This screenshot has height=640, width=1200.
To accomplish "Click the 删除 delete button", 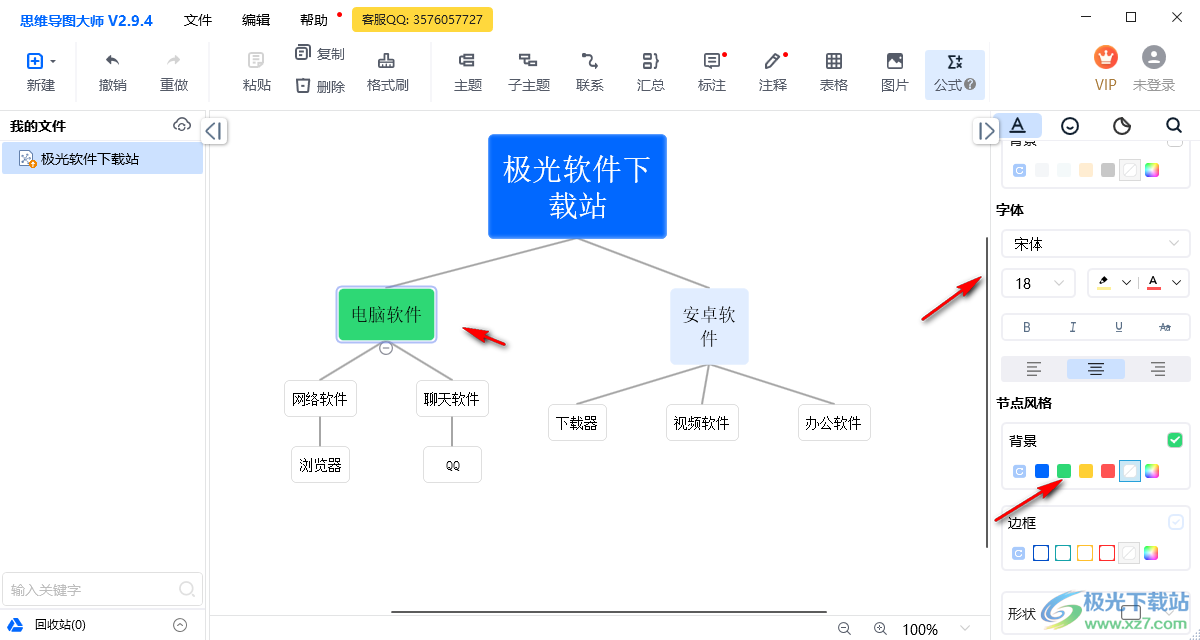I will tap(320, 86).
